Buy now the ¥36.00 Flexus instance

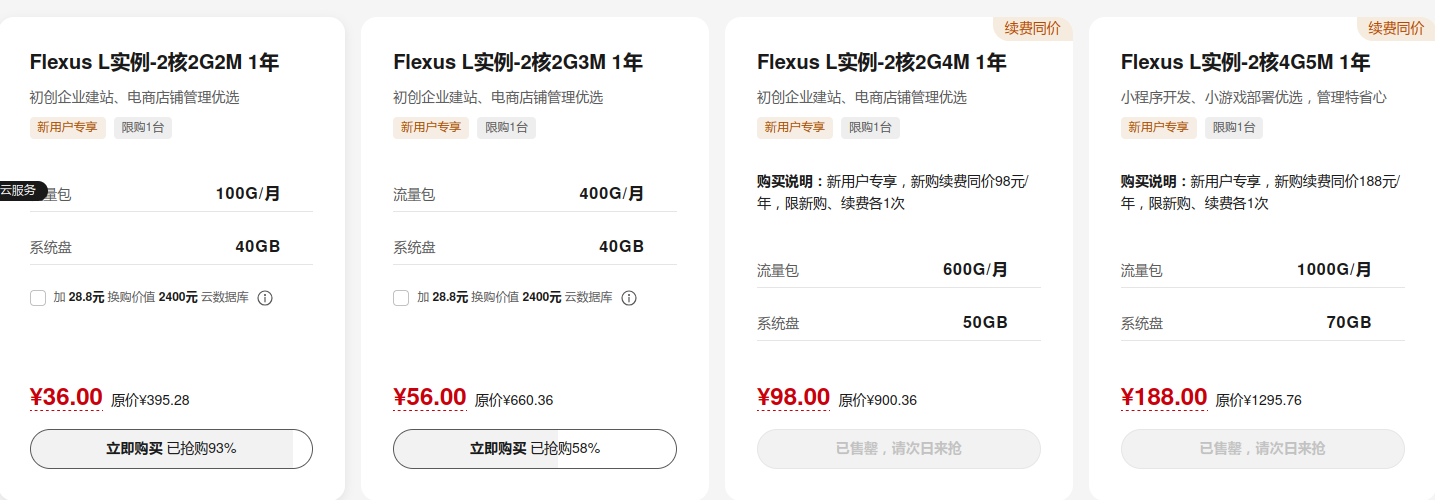click(x=171, y=449)
